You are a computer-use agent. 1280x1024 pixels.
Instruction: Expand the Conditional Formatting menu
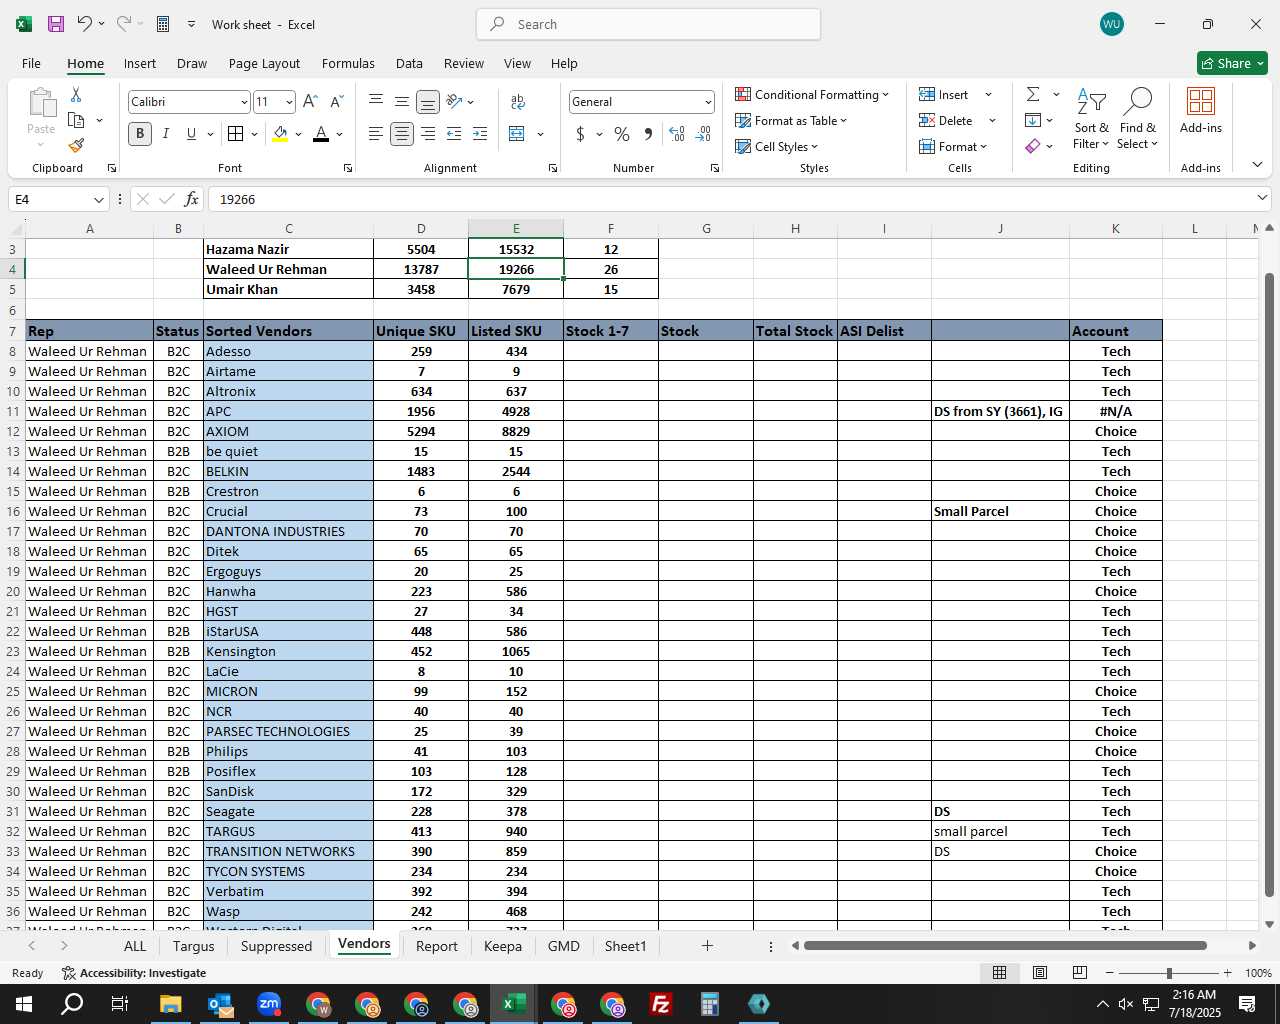812,94
